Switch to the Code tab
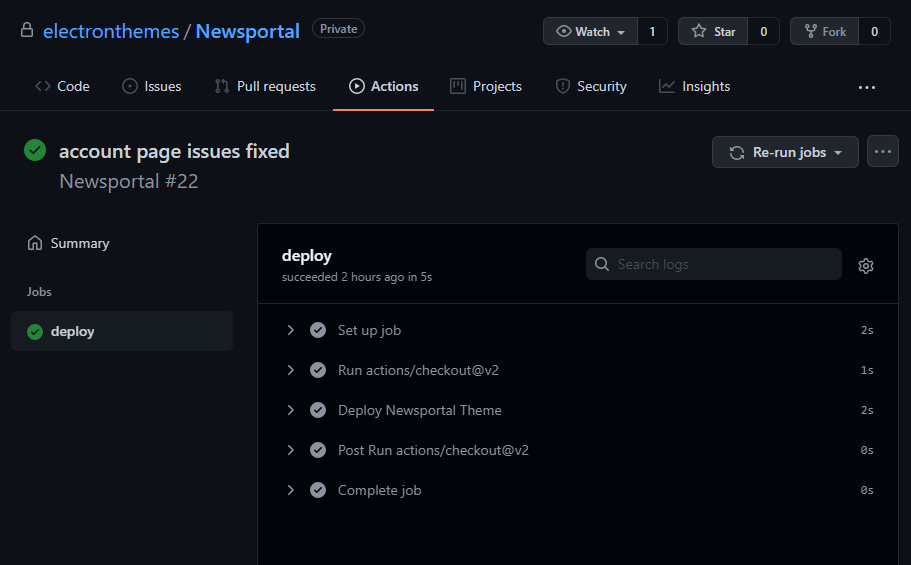This screenshot has height=565, width=911. (x=62, y=87)
